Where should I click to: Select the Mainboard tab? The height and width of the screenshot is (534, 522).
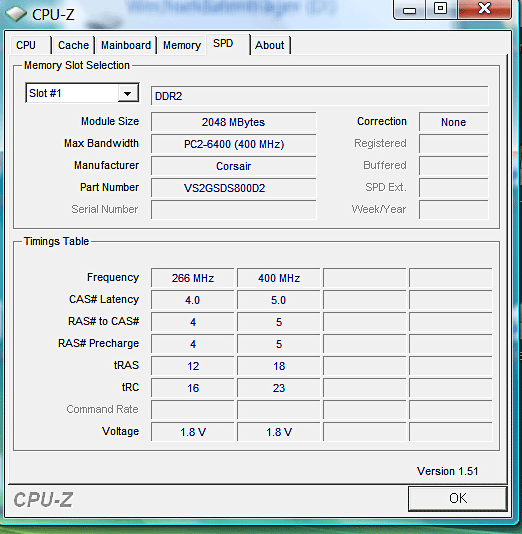tap(126, 45)
